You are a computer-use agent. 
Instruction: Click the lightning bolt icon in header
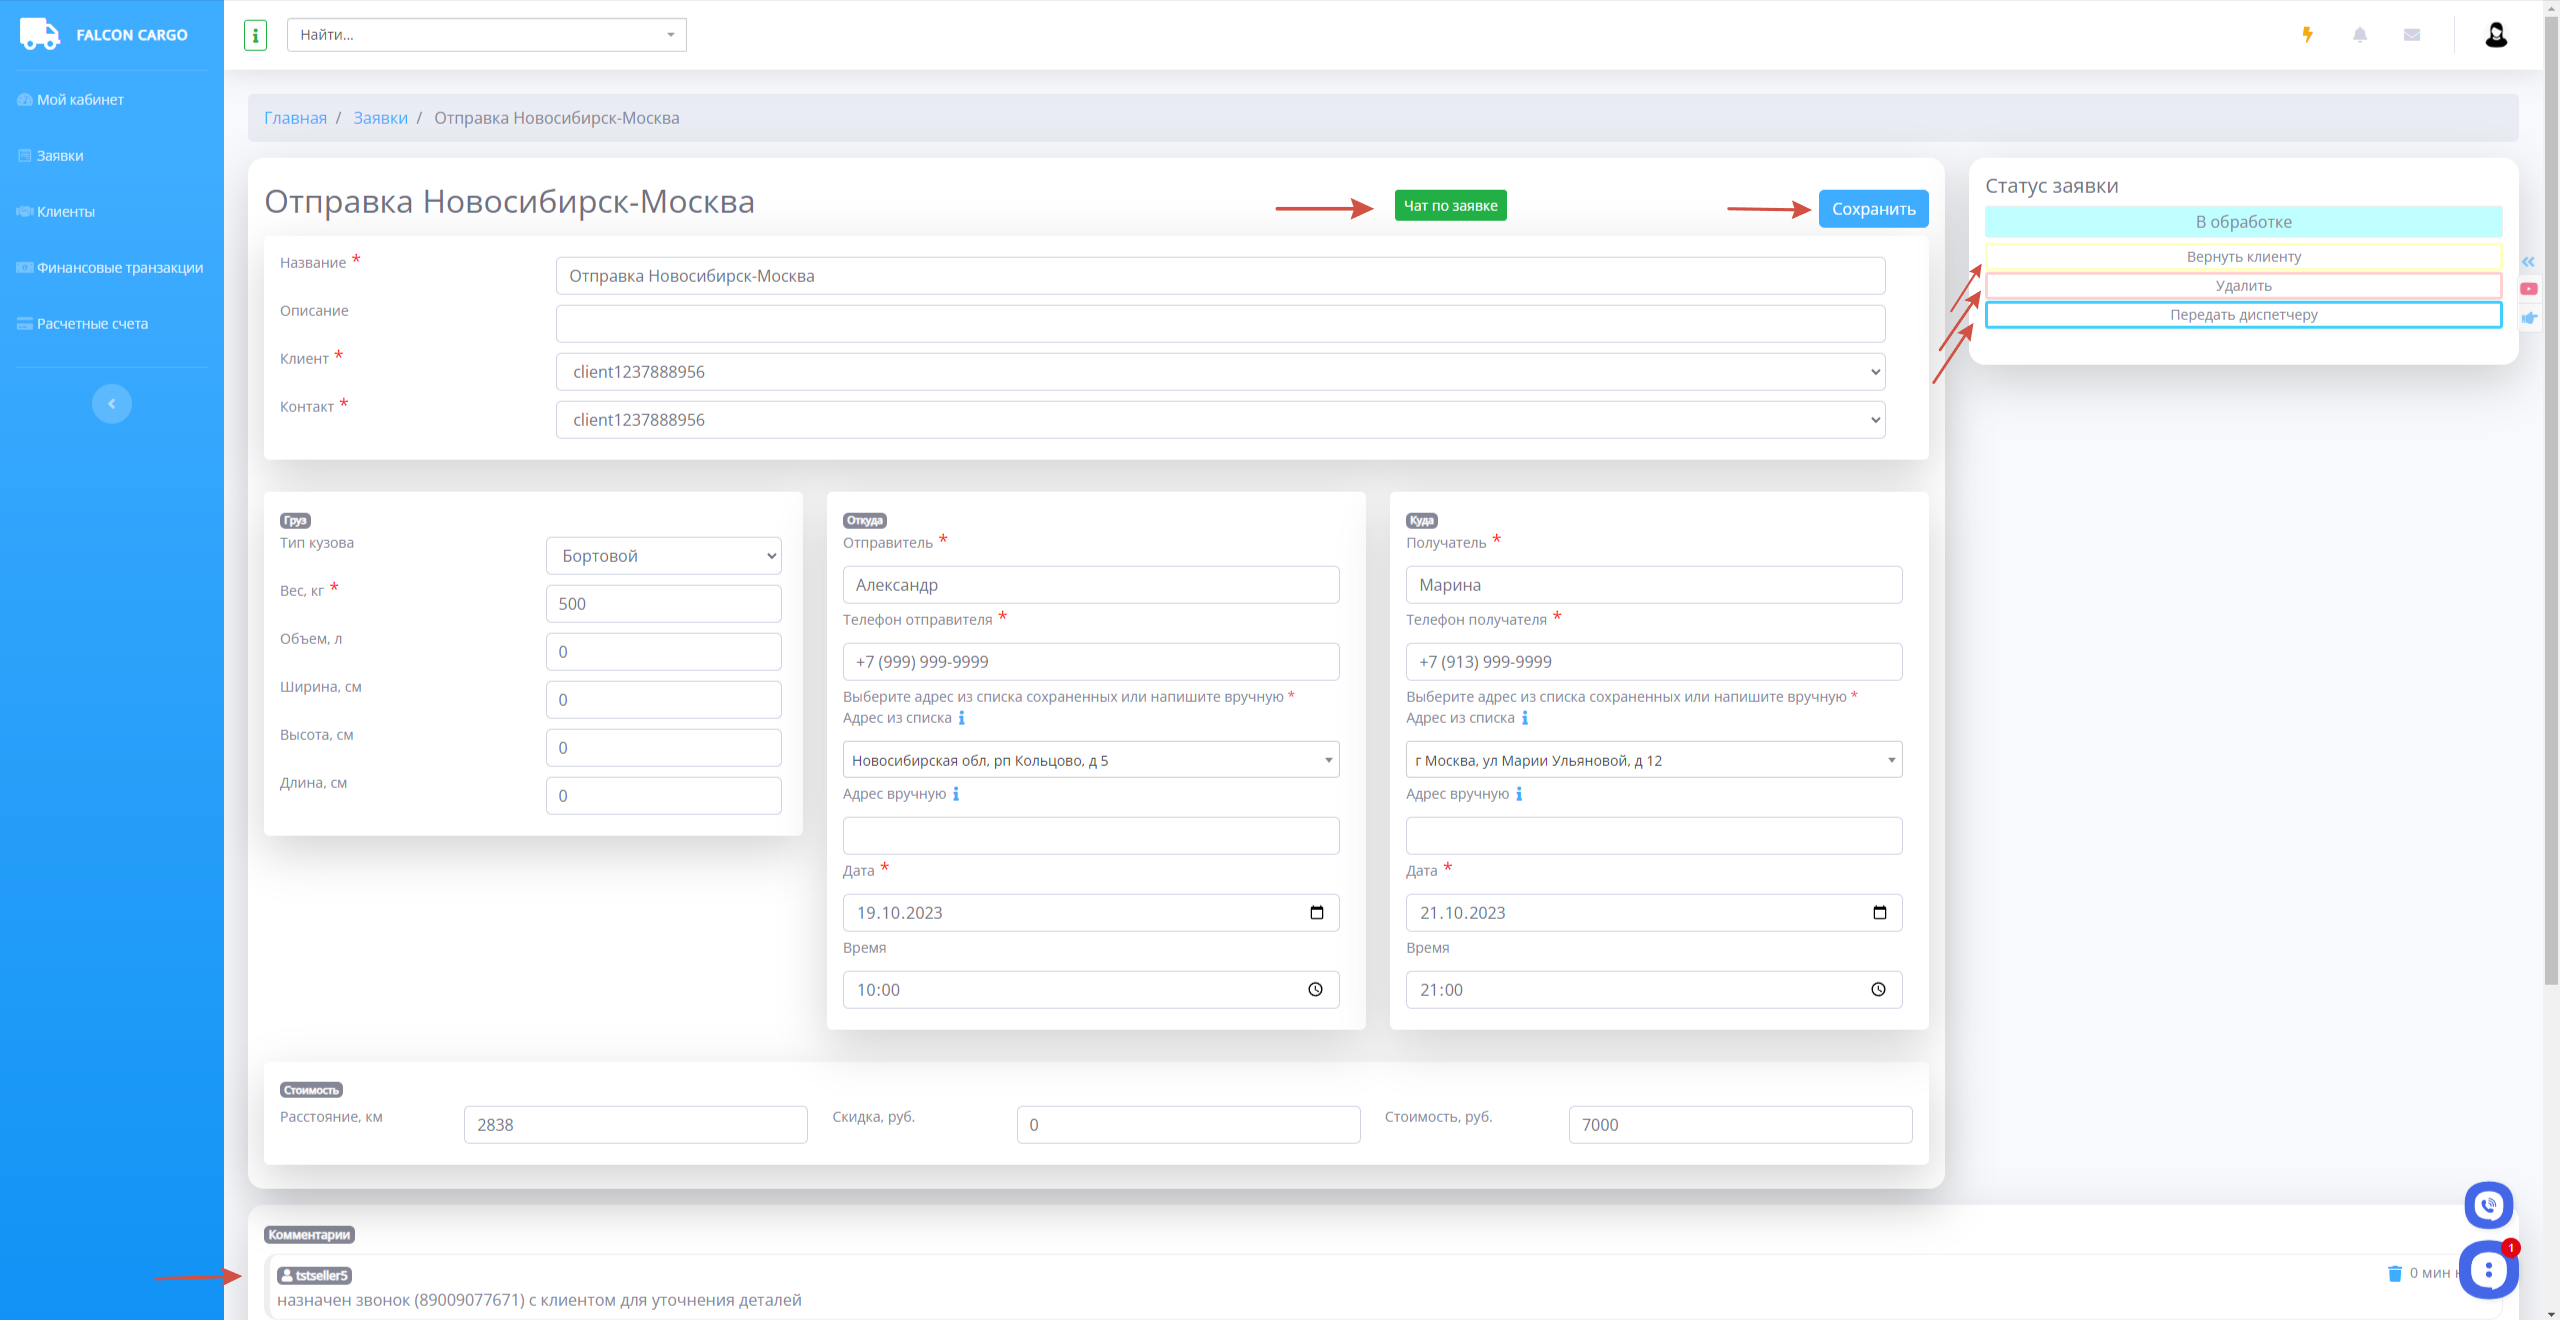(2307, 35)
